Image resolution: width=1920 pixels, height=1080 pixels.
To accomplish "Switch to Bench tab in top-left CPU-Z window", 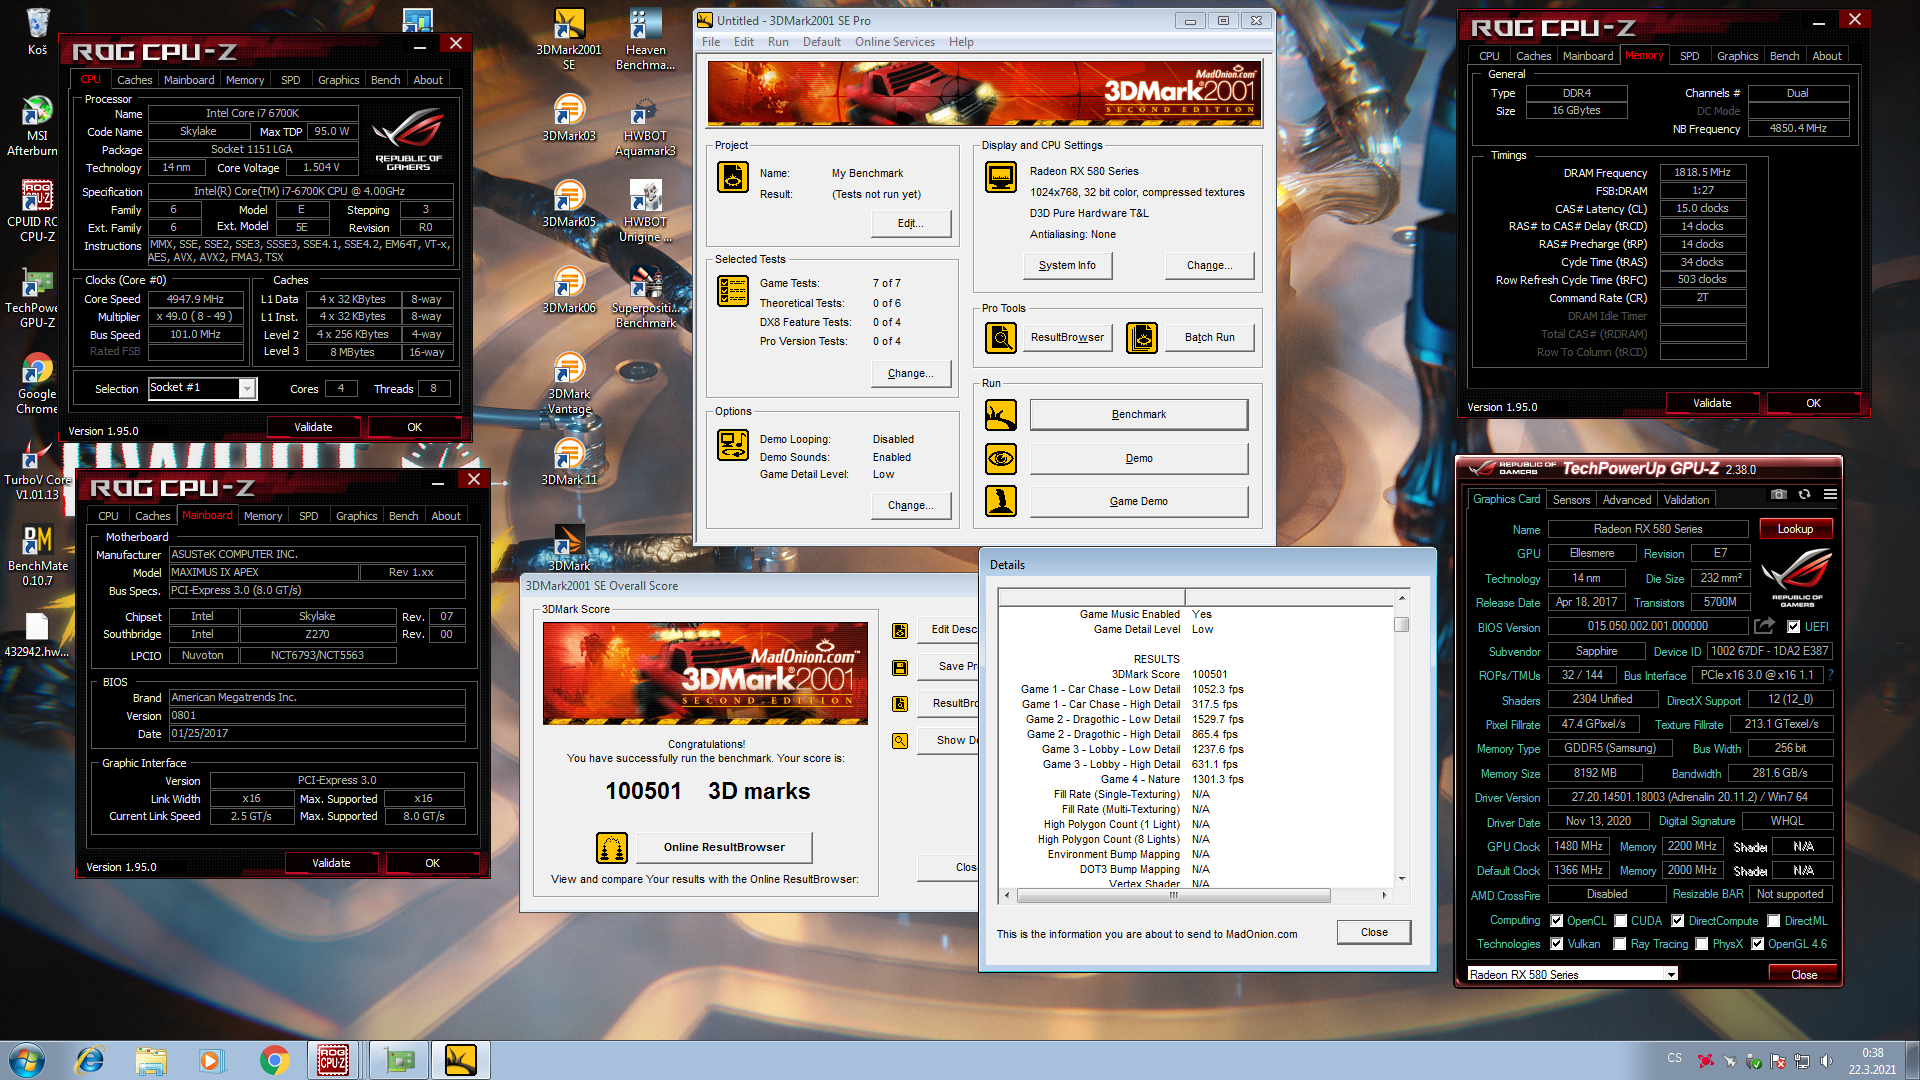I will pos(385,80).
